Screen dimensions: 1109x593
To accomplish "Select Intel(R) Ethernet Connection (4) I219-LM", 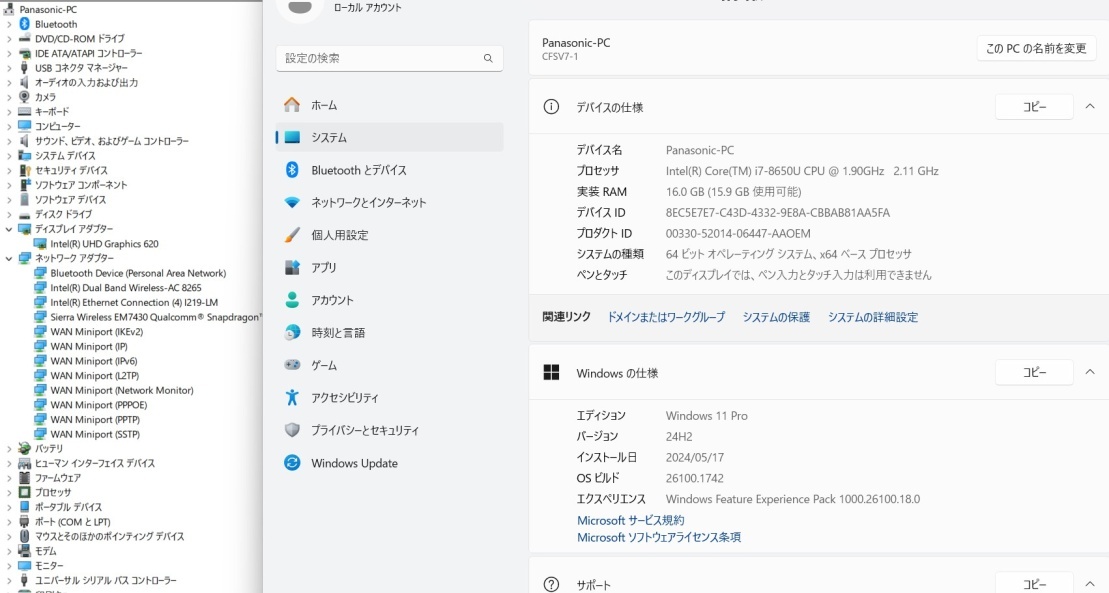I will click(134, 302).
